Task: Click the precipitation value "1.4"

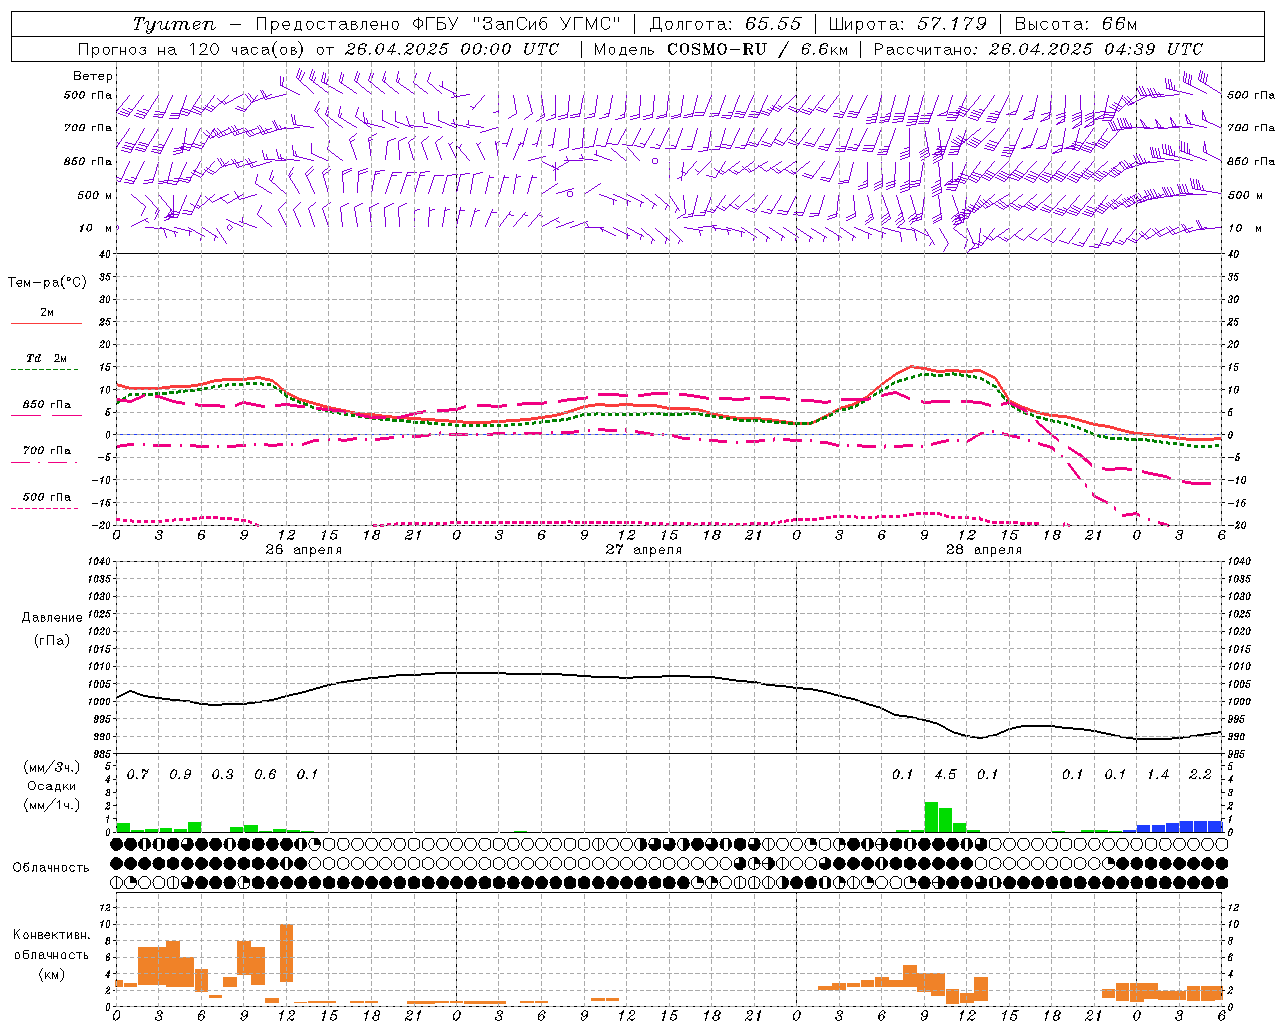Action: point(1158,775)
